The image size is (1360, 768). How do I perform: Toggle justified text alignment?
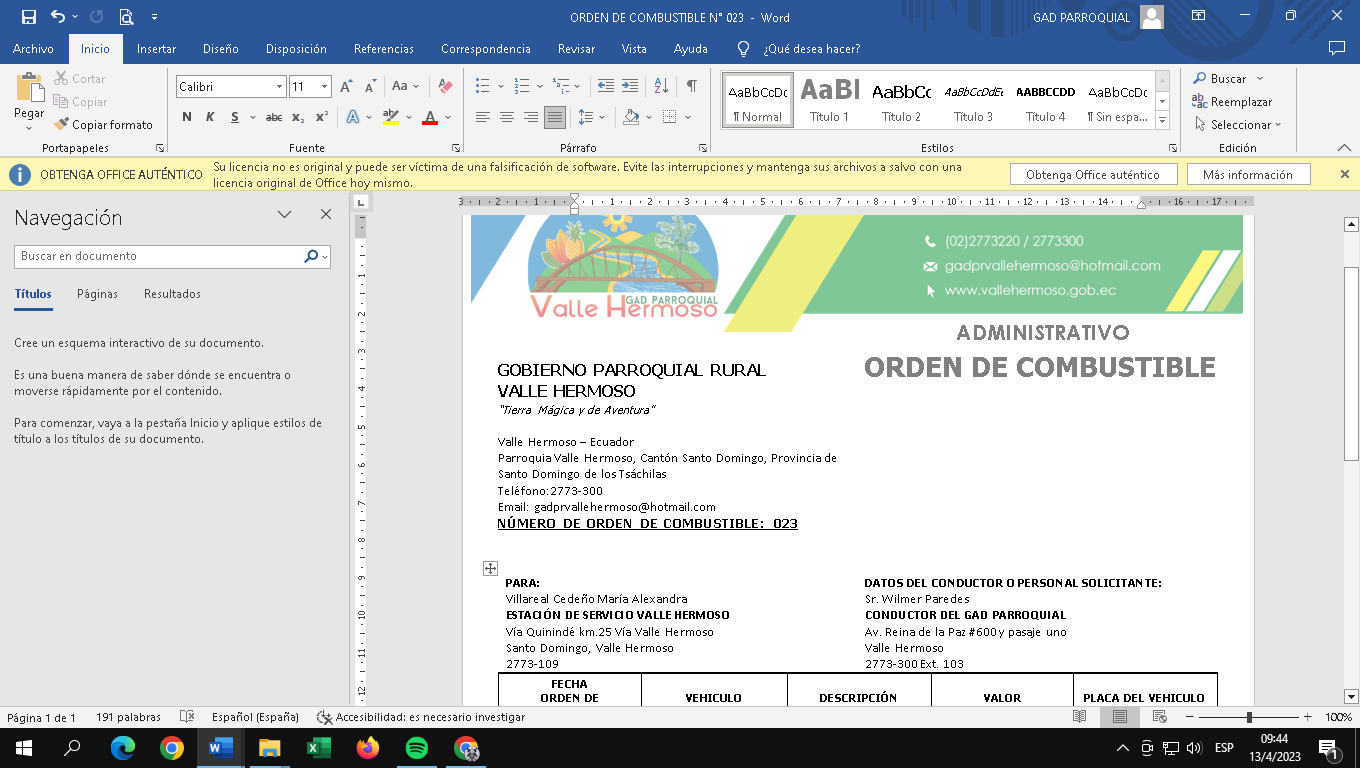[x=554, y=117]
